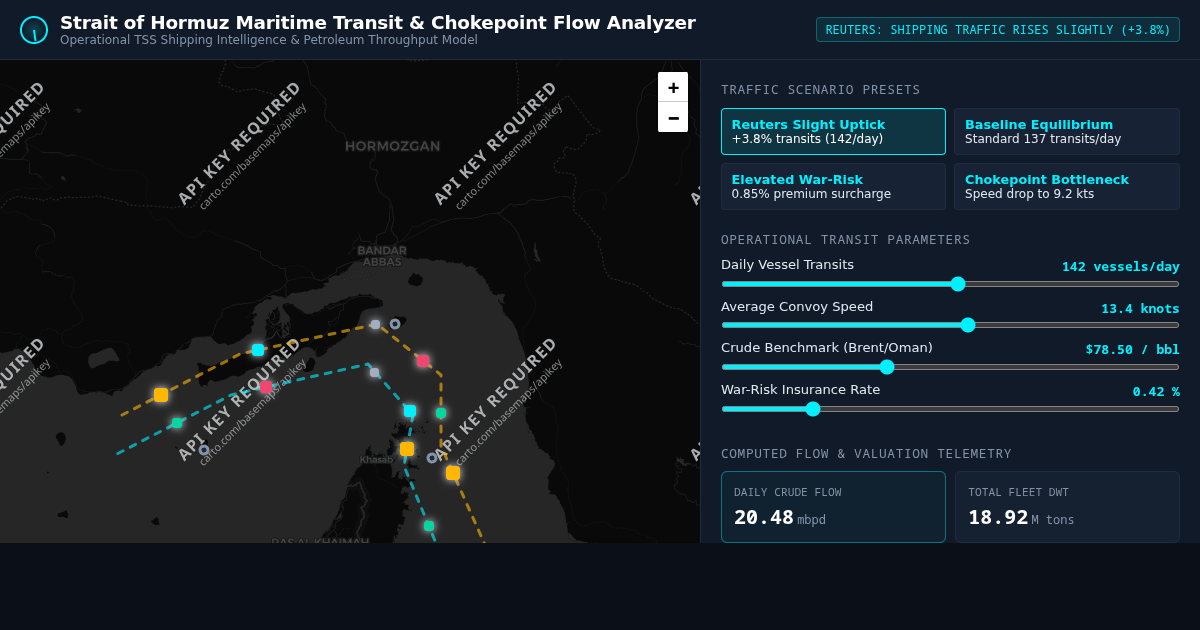
Task: Click the 'Traffic Scenario Presets' heading
Action: tap(820, 90)
